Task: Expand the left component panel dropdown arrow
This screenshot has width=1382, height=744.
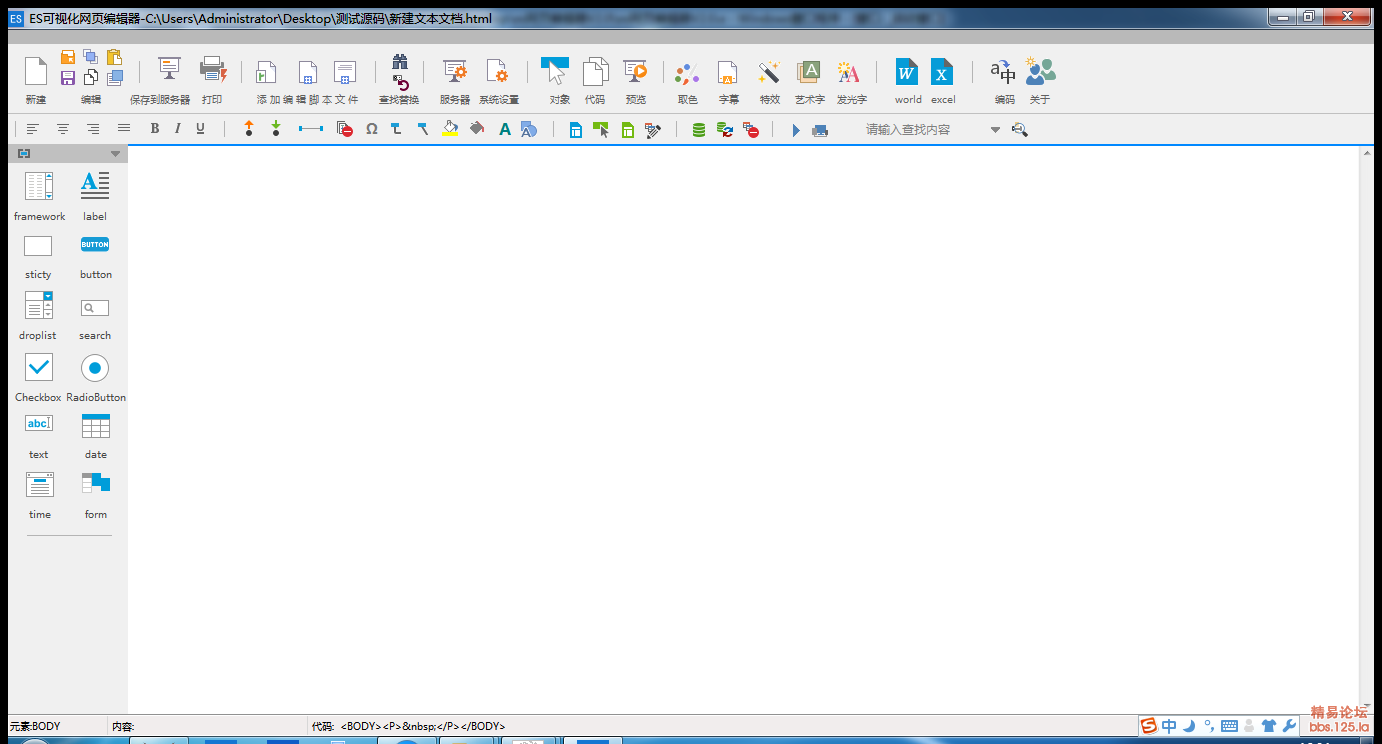Action: (x=115, y=154)
